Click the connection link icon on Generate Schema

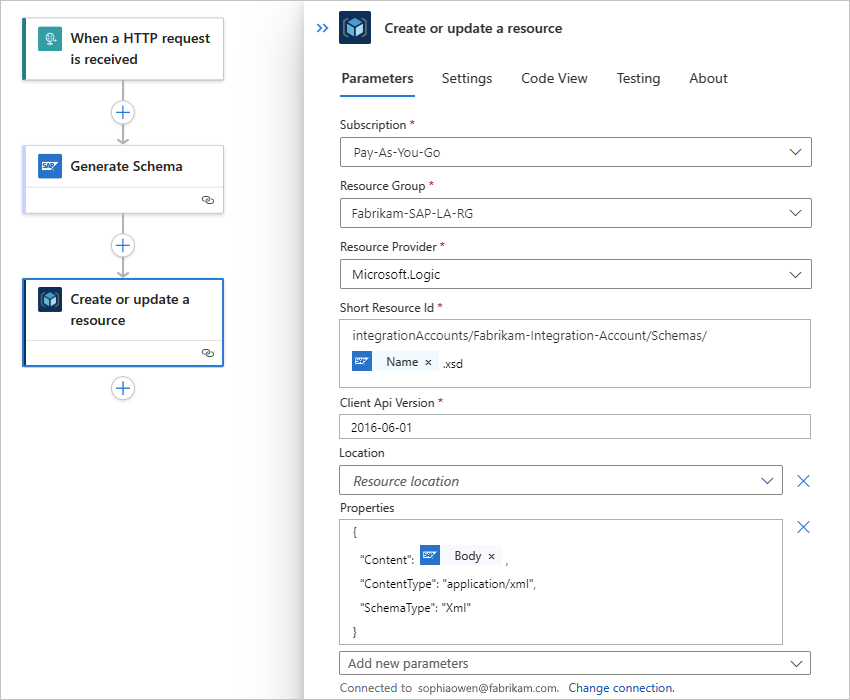pyautogui.click(x=208, y=200)
